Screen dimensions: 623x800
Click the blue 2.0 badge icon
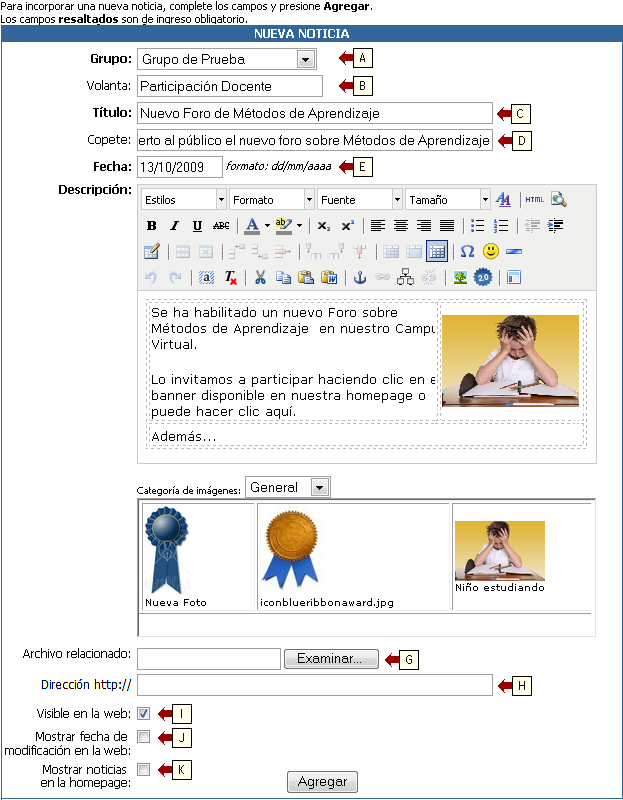pos(483,278)
